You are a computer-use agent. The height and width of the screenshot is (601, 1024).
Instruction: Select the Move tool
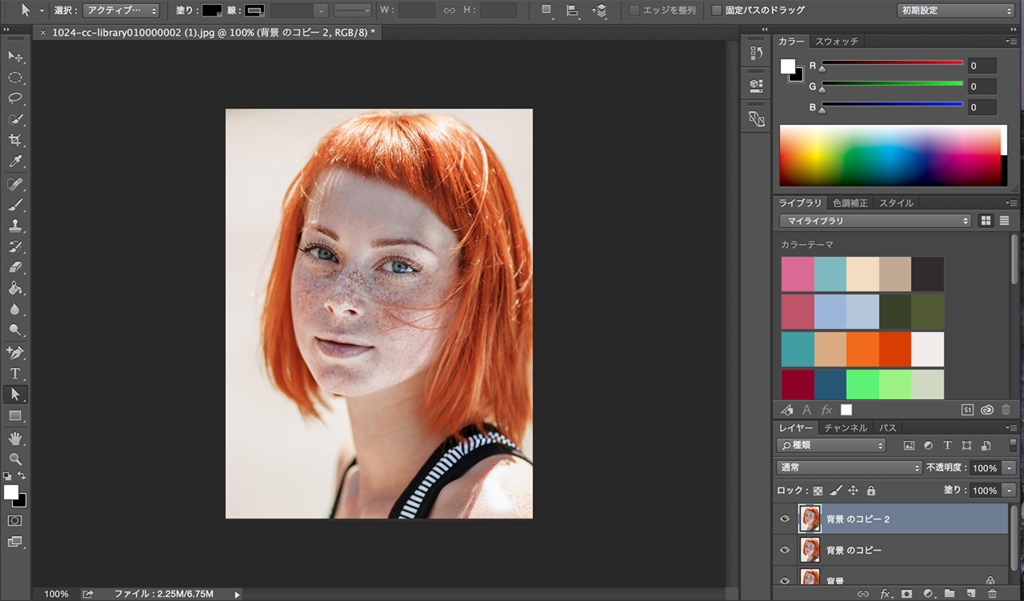[15, 57]
